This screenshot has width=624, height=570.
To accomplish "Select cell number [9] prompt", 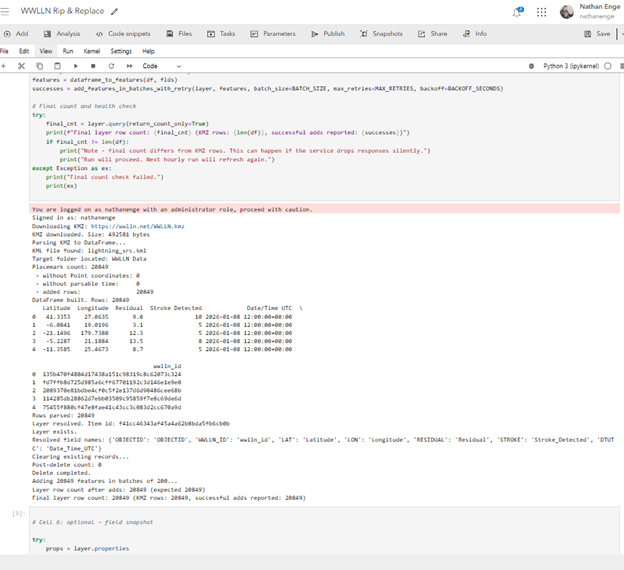I will (19, 513).
